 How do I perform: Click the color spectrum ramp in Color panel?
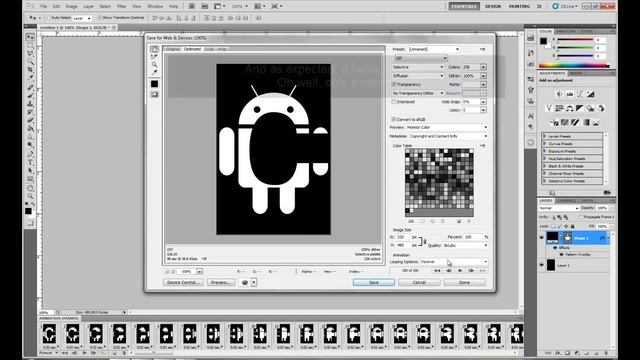pyautogui.click(x=574, y=65)
